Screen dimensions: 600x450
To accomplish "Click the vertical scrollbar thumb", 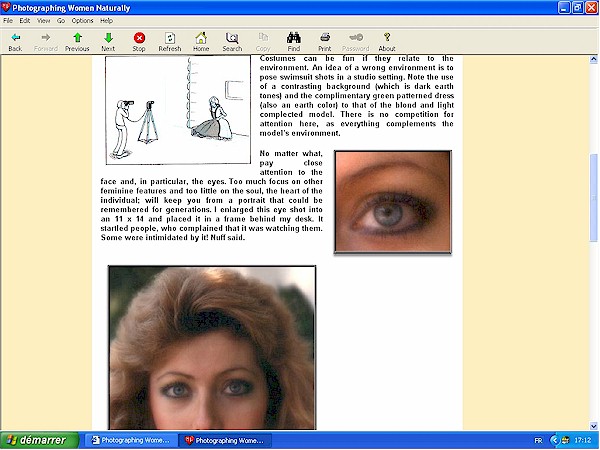I will coord(593,197).
